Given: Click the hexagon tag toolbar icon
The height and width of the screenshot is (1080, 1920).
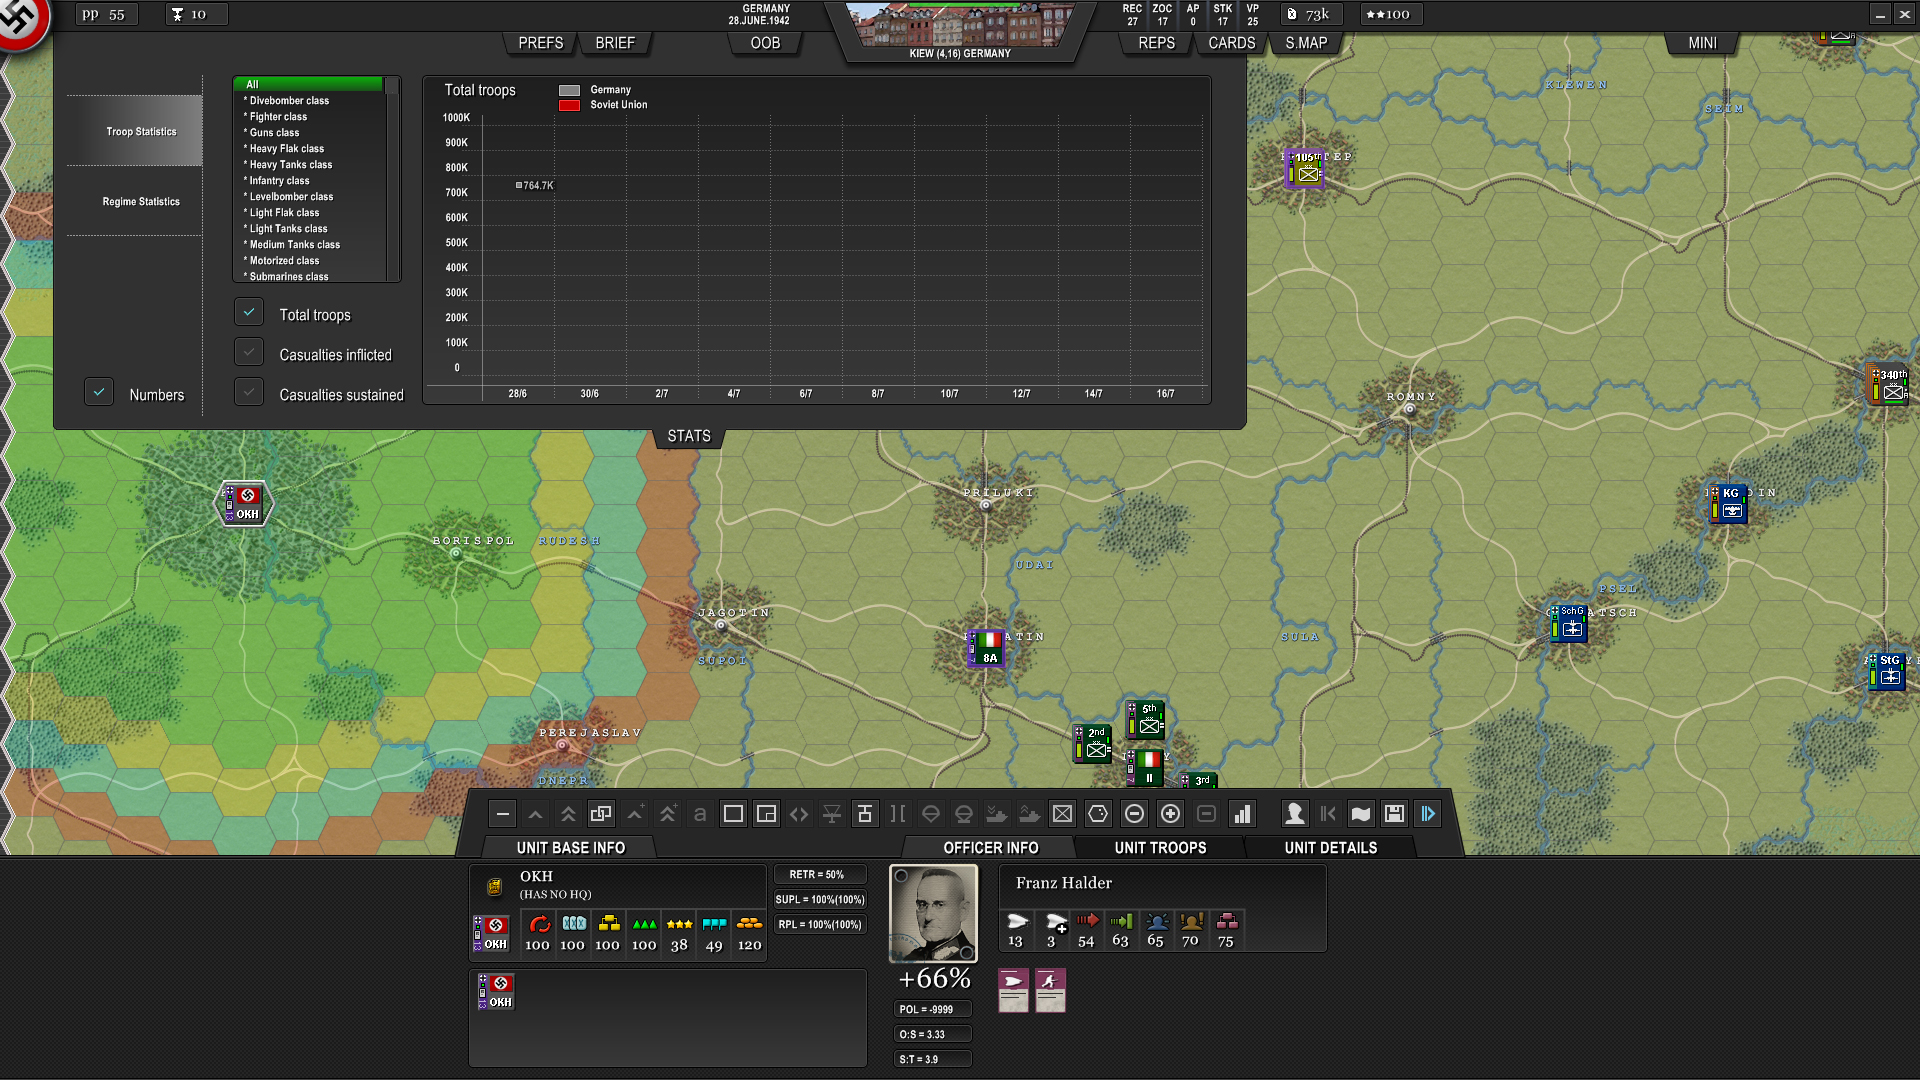Looking at the screenshot, I should coord(1098,814).
